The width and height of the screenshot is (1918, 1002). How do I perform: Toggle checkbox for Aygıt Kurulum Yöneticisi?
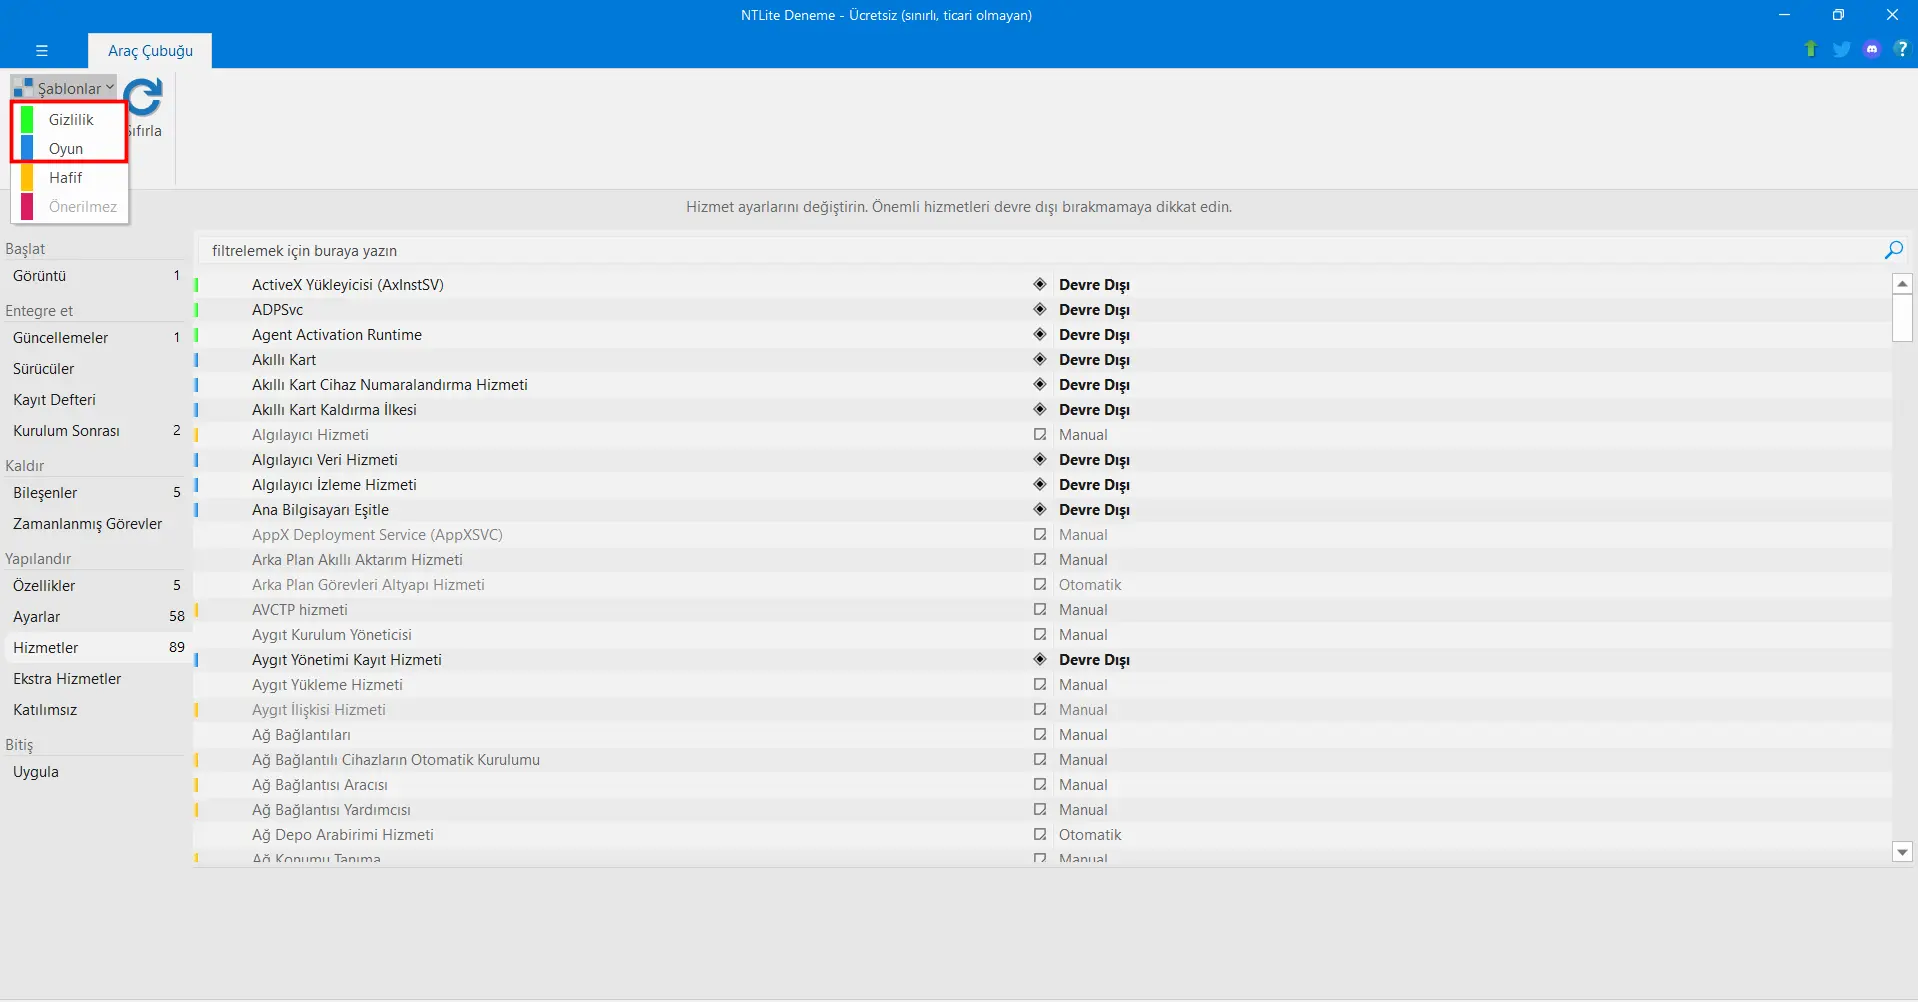point(1040,634)
